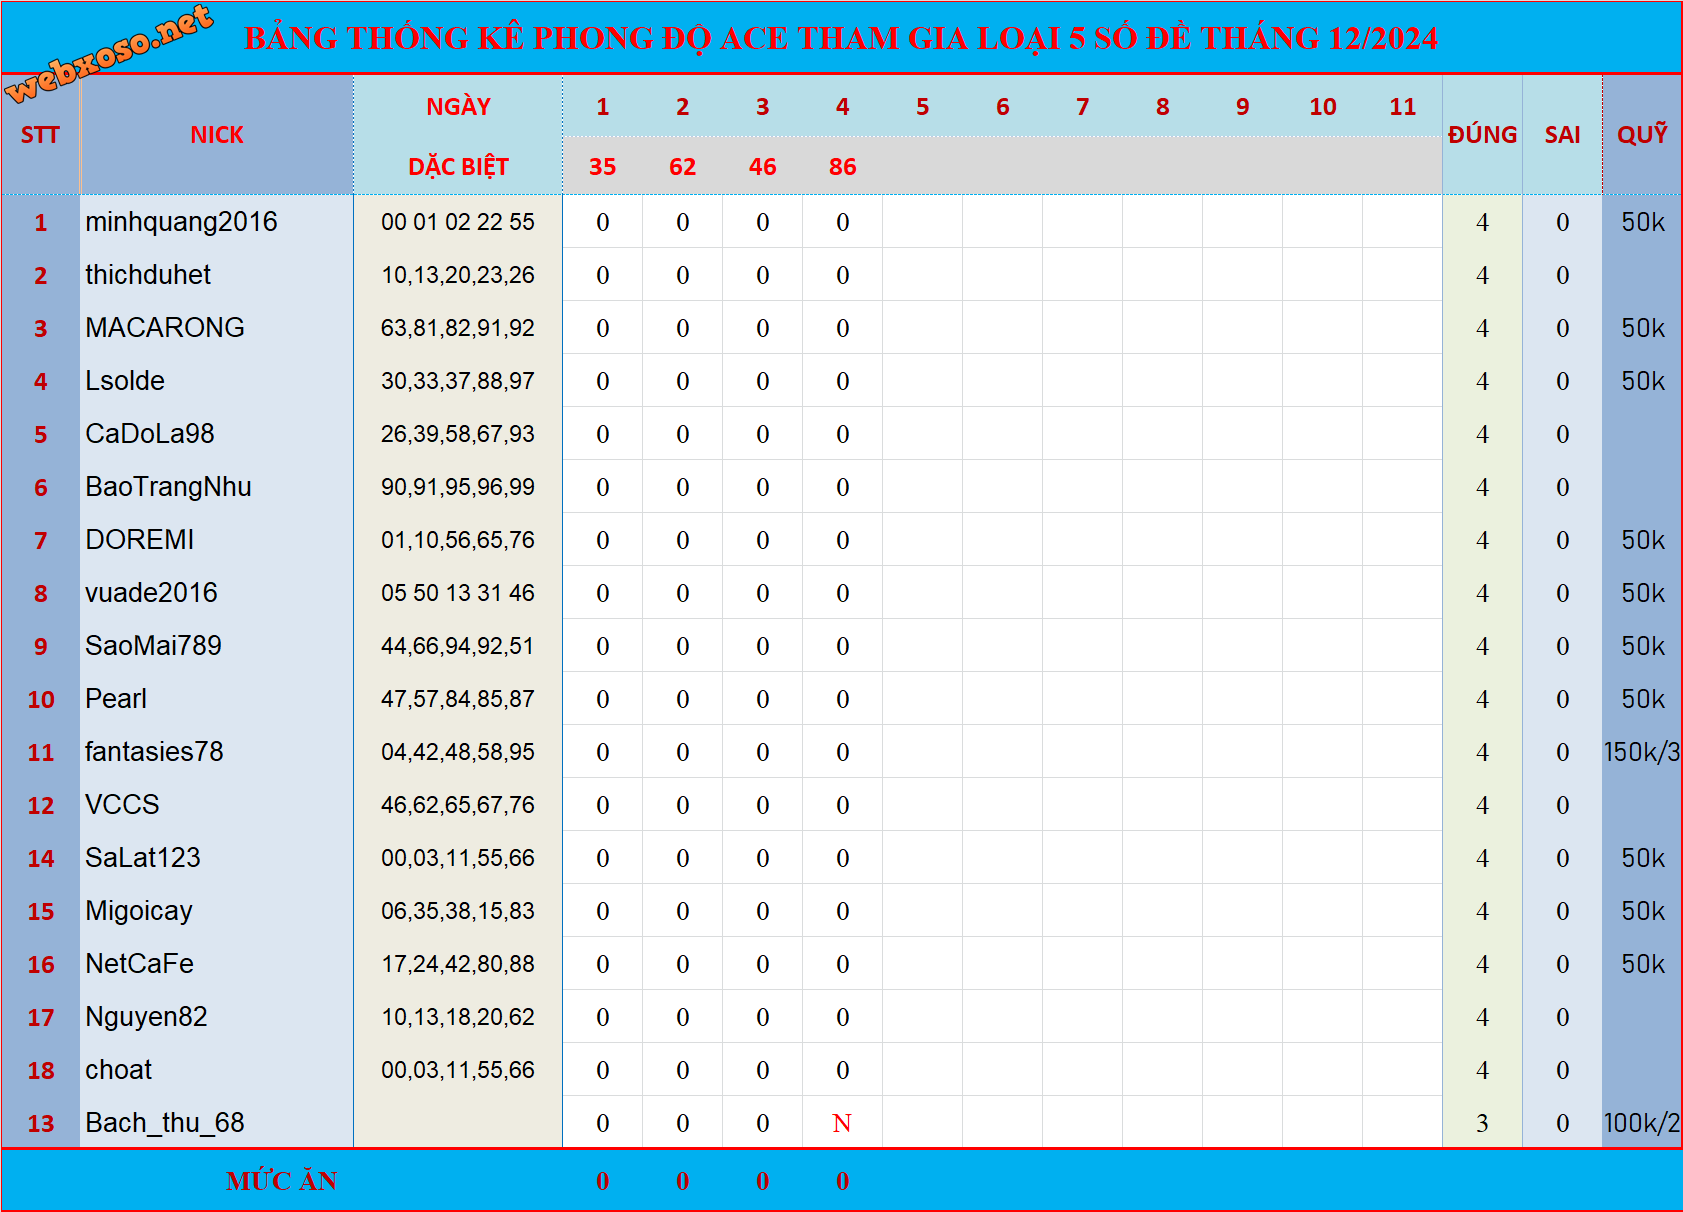Click the 50k fund in NetCaFe row
The image size is (1683, 1212).
1643,964
